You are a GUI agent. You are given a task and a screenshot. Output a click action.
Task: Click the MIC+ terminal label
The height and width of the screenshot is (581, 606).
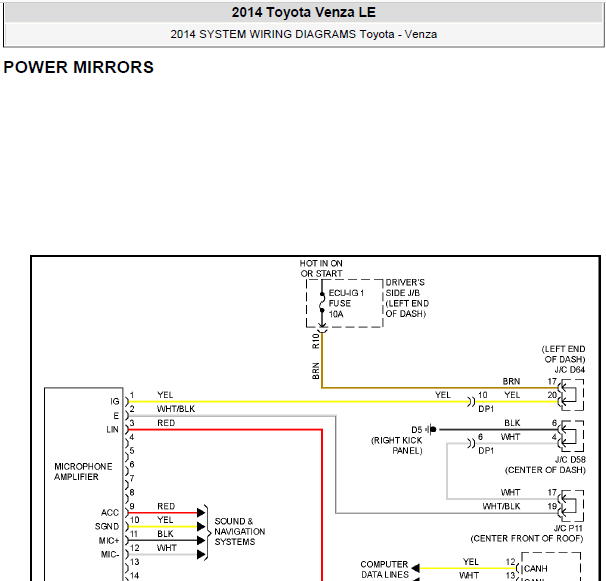point(109,540)
